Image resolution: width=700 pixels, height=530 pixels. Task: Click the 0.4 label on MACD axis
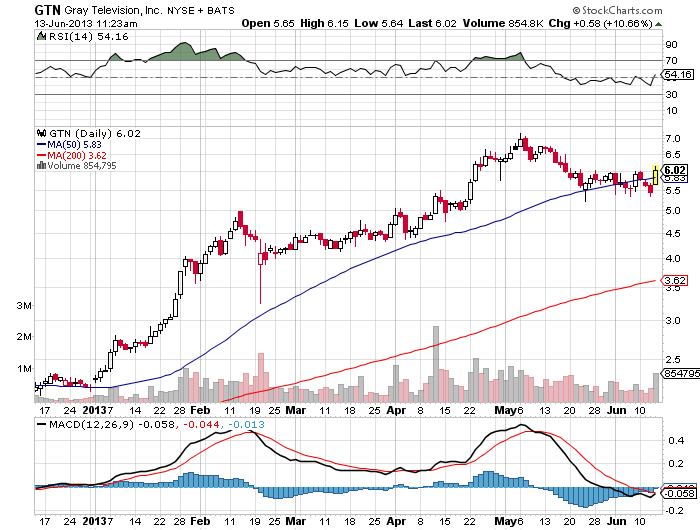click(676, 440)
